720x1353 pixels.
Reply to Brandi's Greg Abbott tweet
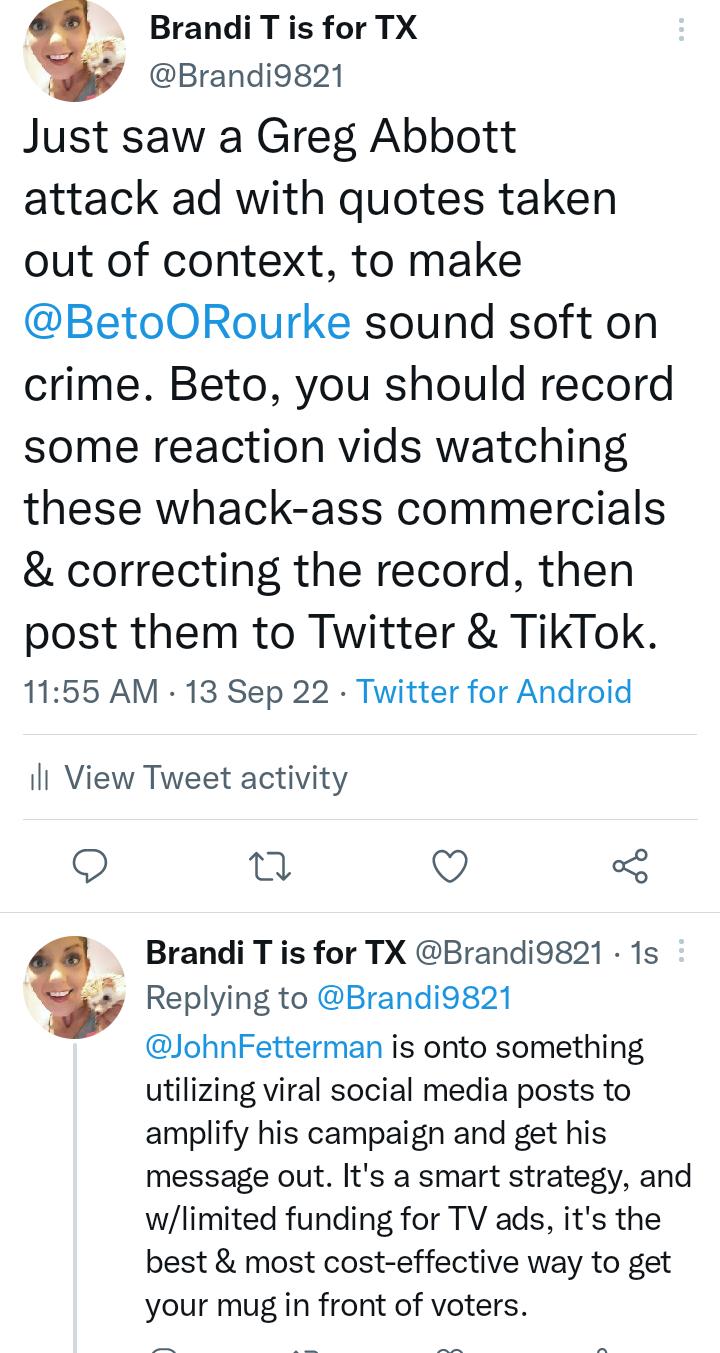(x=91, y=866)
